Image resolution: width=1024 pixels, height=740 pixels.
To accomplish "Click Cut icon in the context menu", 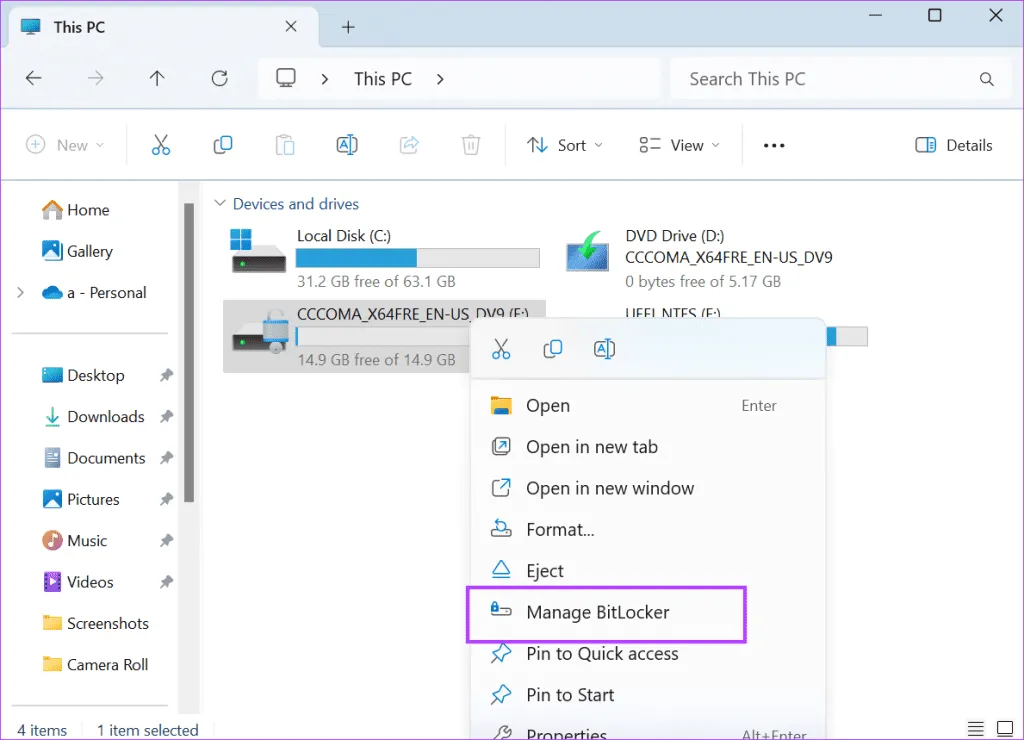I will (501, 349).
